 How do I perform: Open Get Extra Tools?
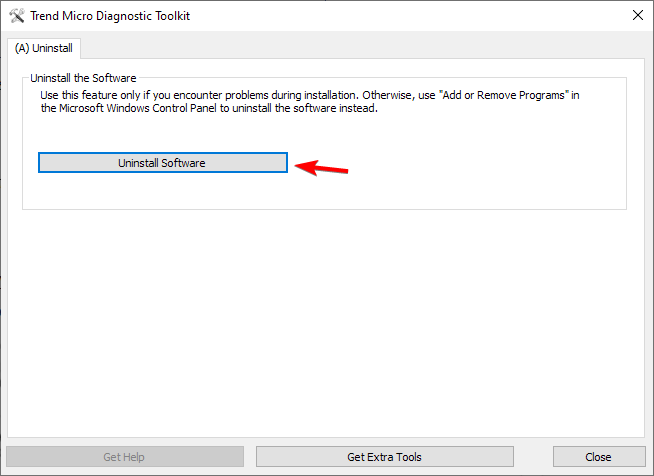pos(385,457)
